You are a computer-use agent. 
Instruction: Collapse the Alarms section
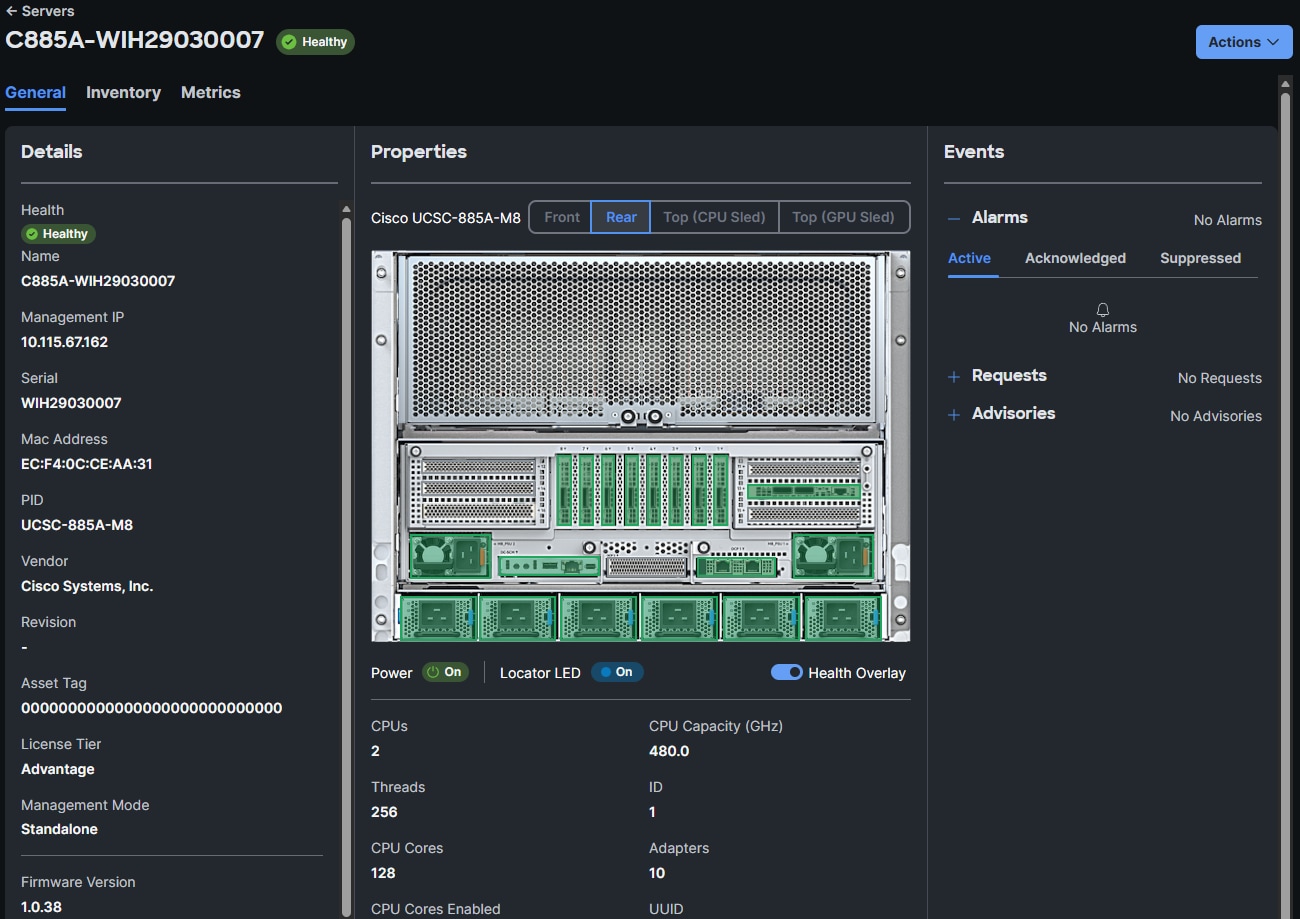(x=952, y=217)
